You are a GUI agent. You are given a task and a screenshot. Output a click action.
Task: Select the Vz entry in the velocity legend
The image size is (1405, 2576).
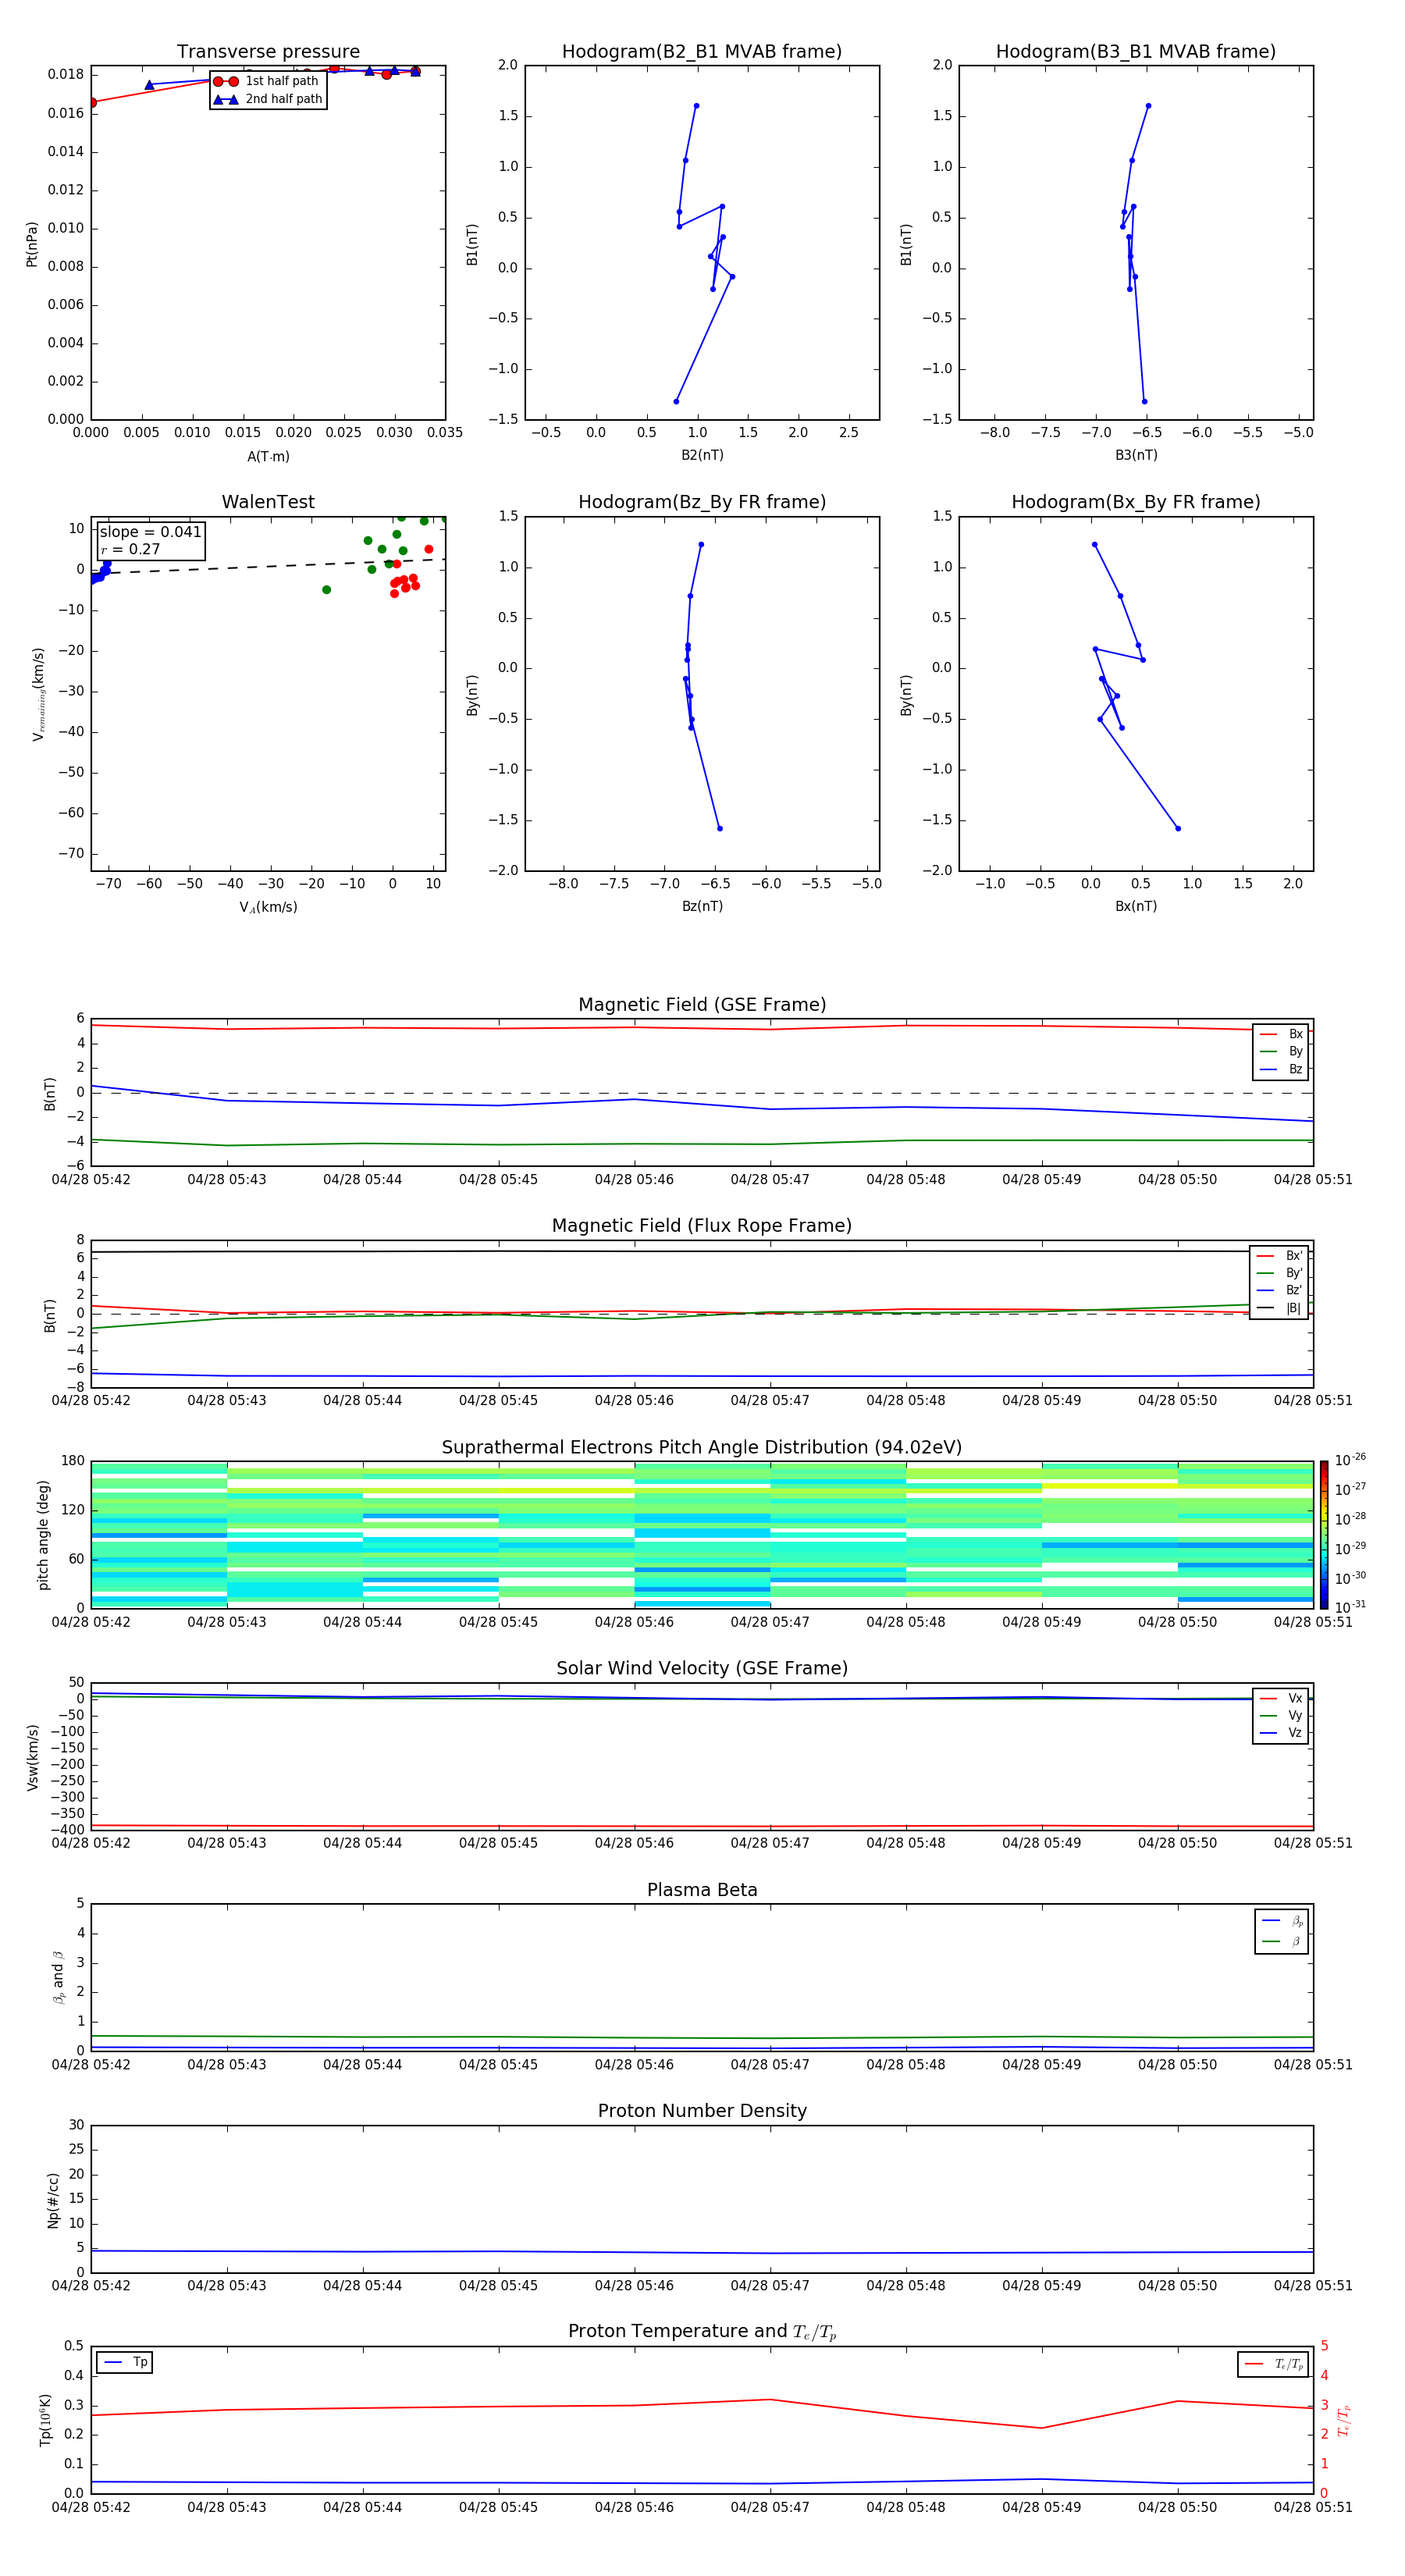(x=1281, y=1733)
